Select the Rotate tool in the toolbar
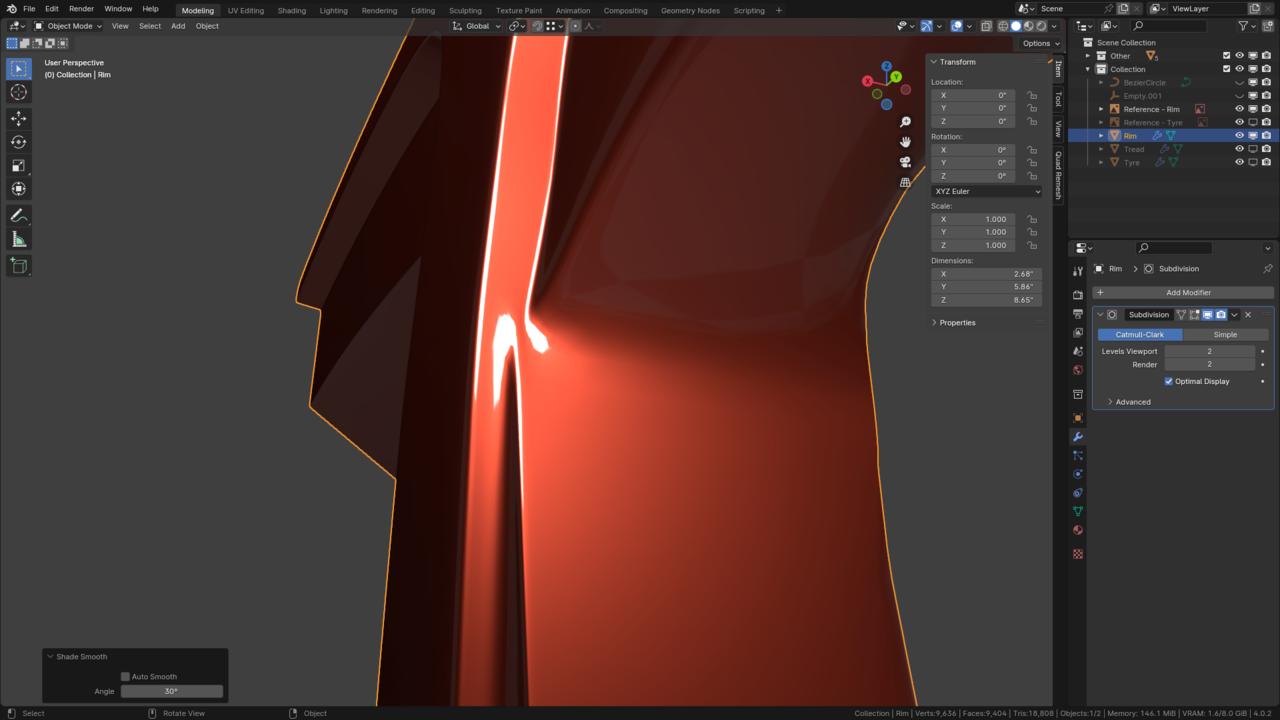 click(18, 142)
